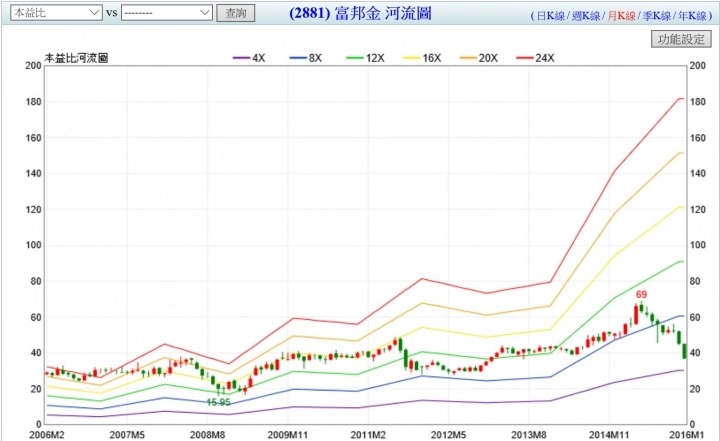Open the 本益比 indicator dropdown

56,13
